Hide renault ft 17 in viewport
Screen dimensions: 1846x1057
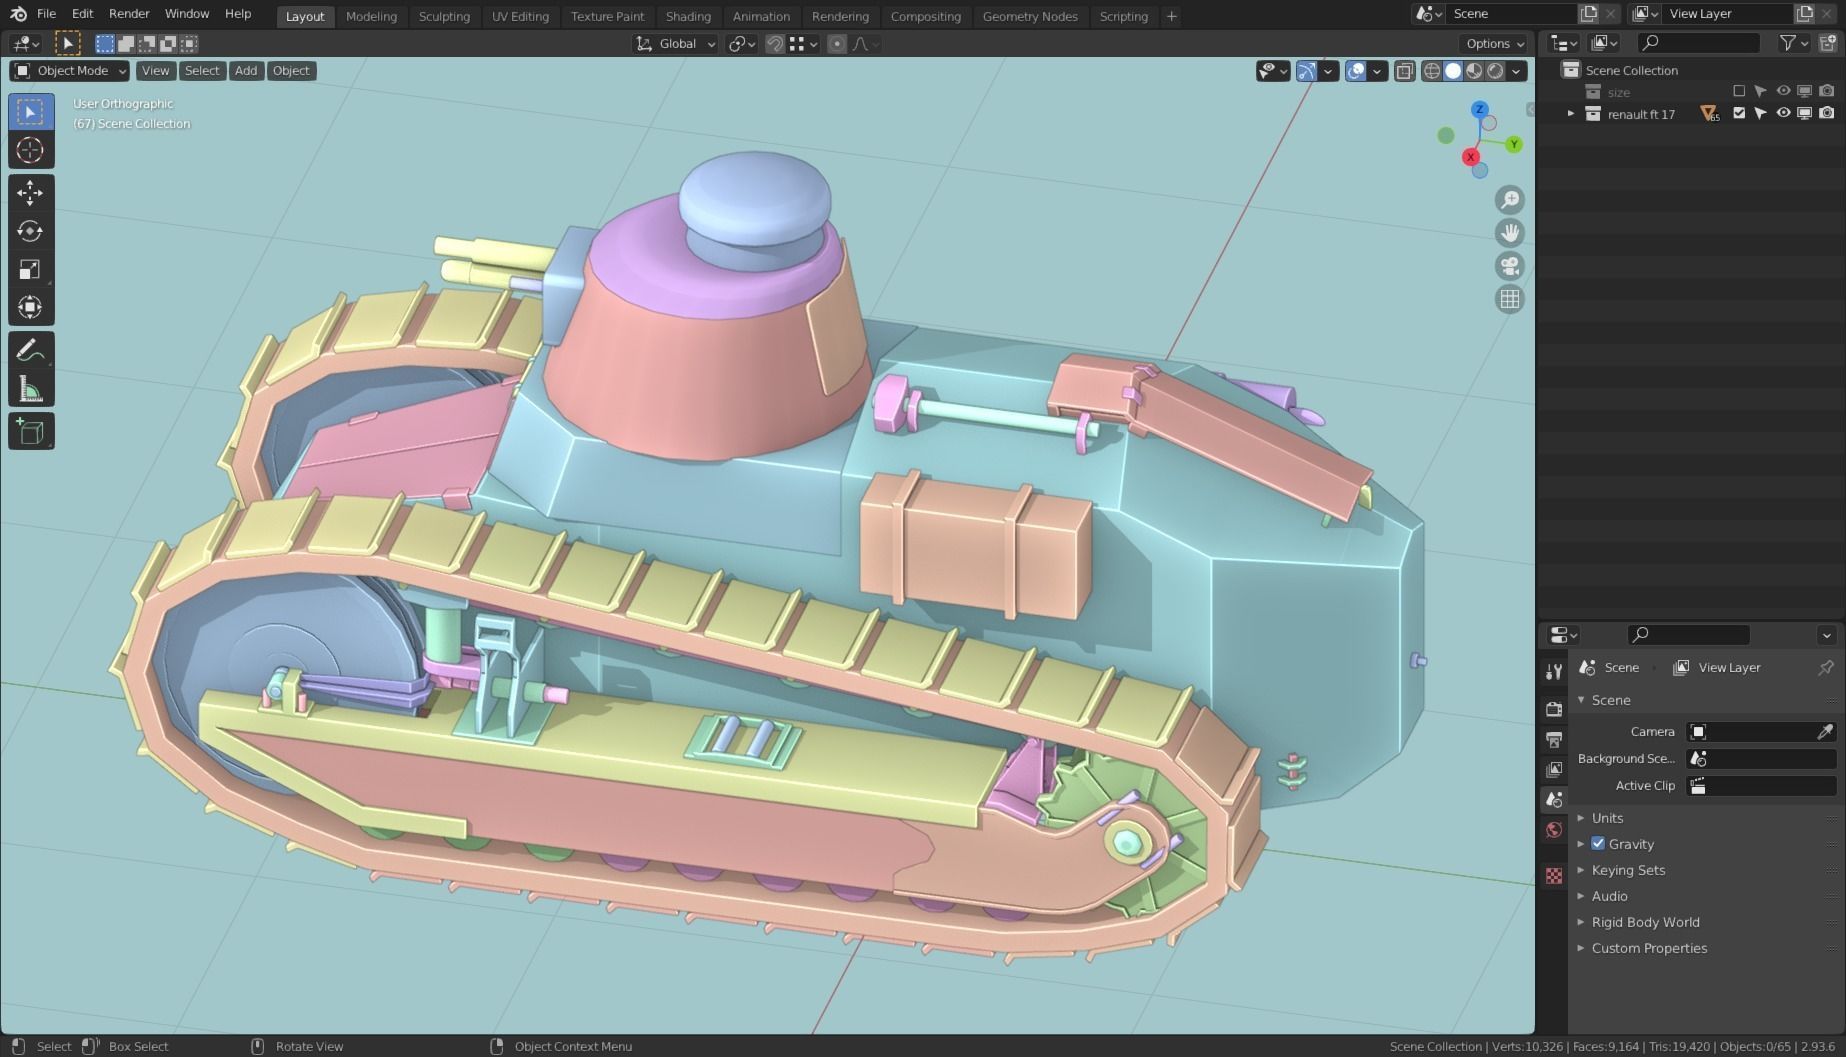coord(1783,113)
